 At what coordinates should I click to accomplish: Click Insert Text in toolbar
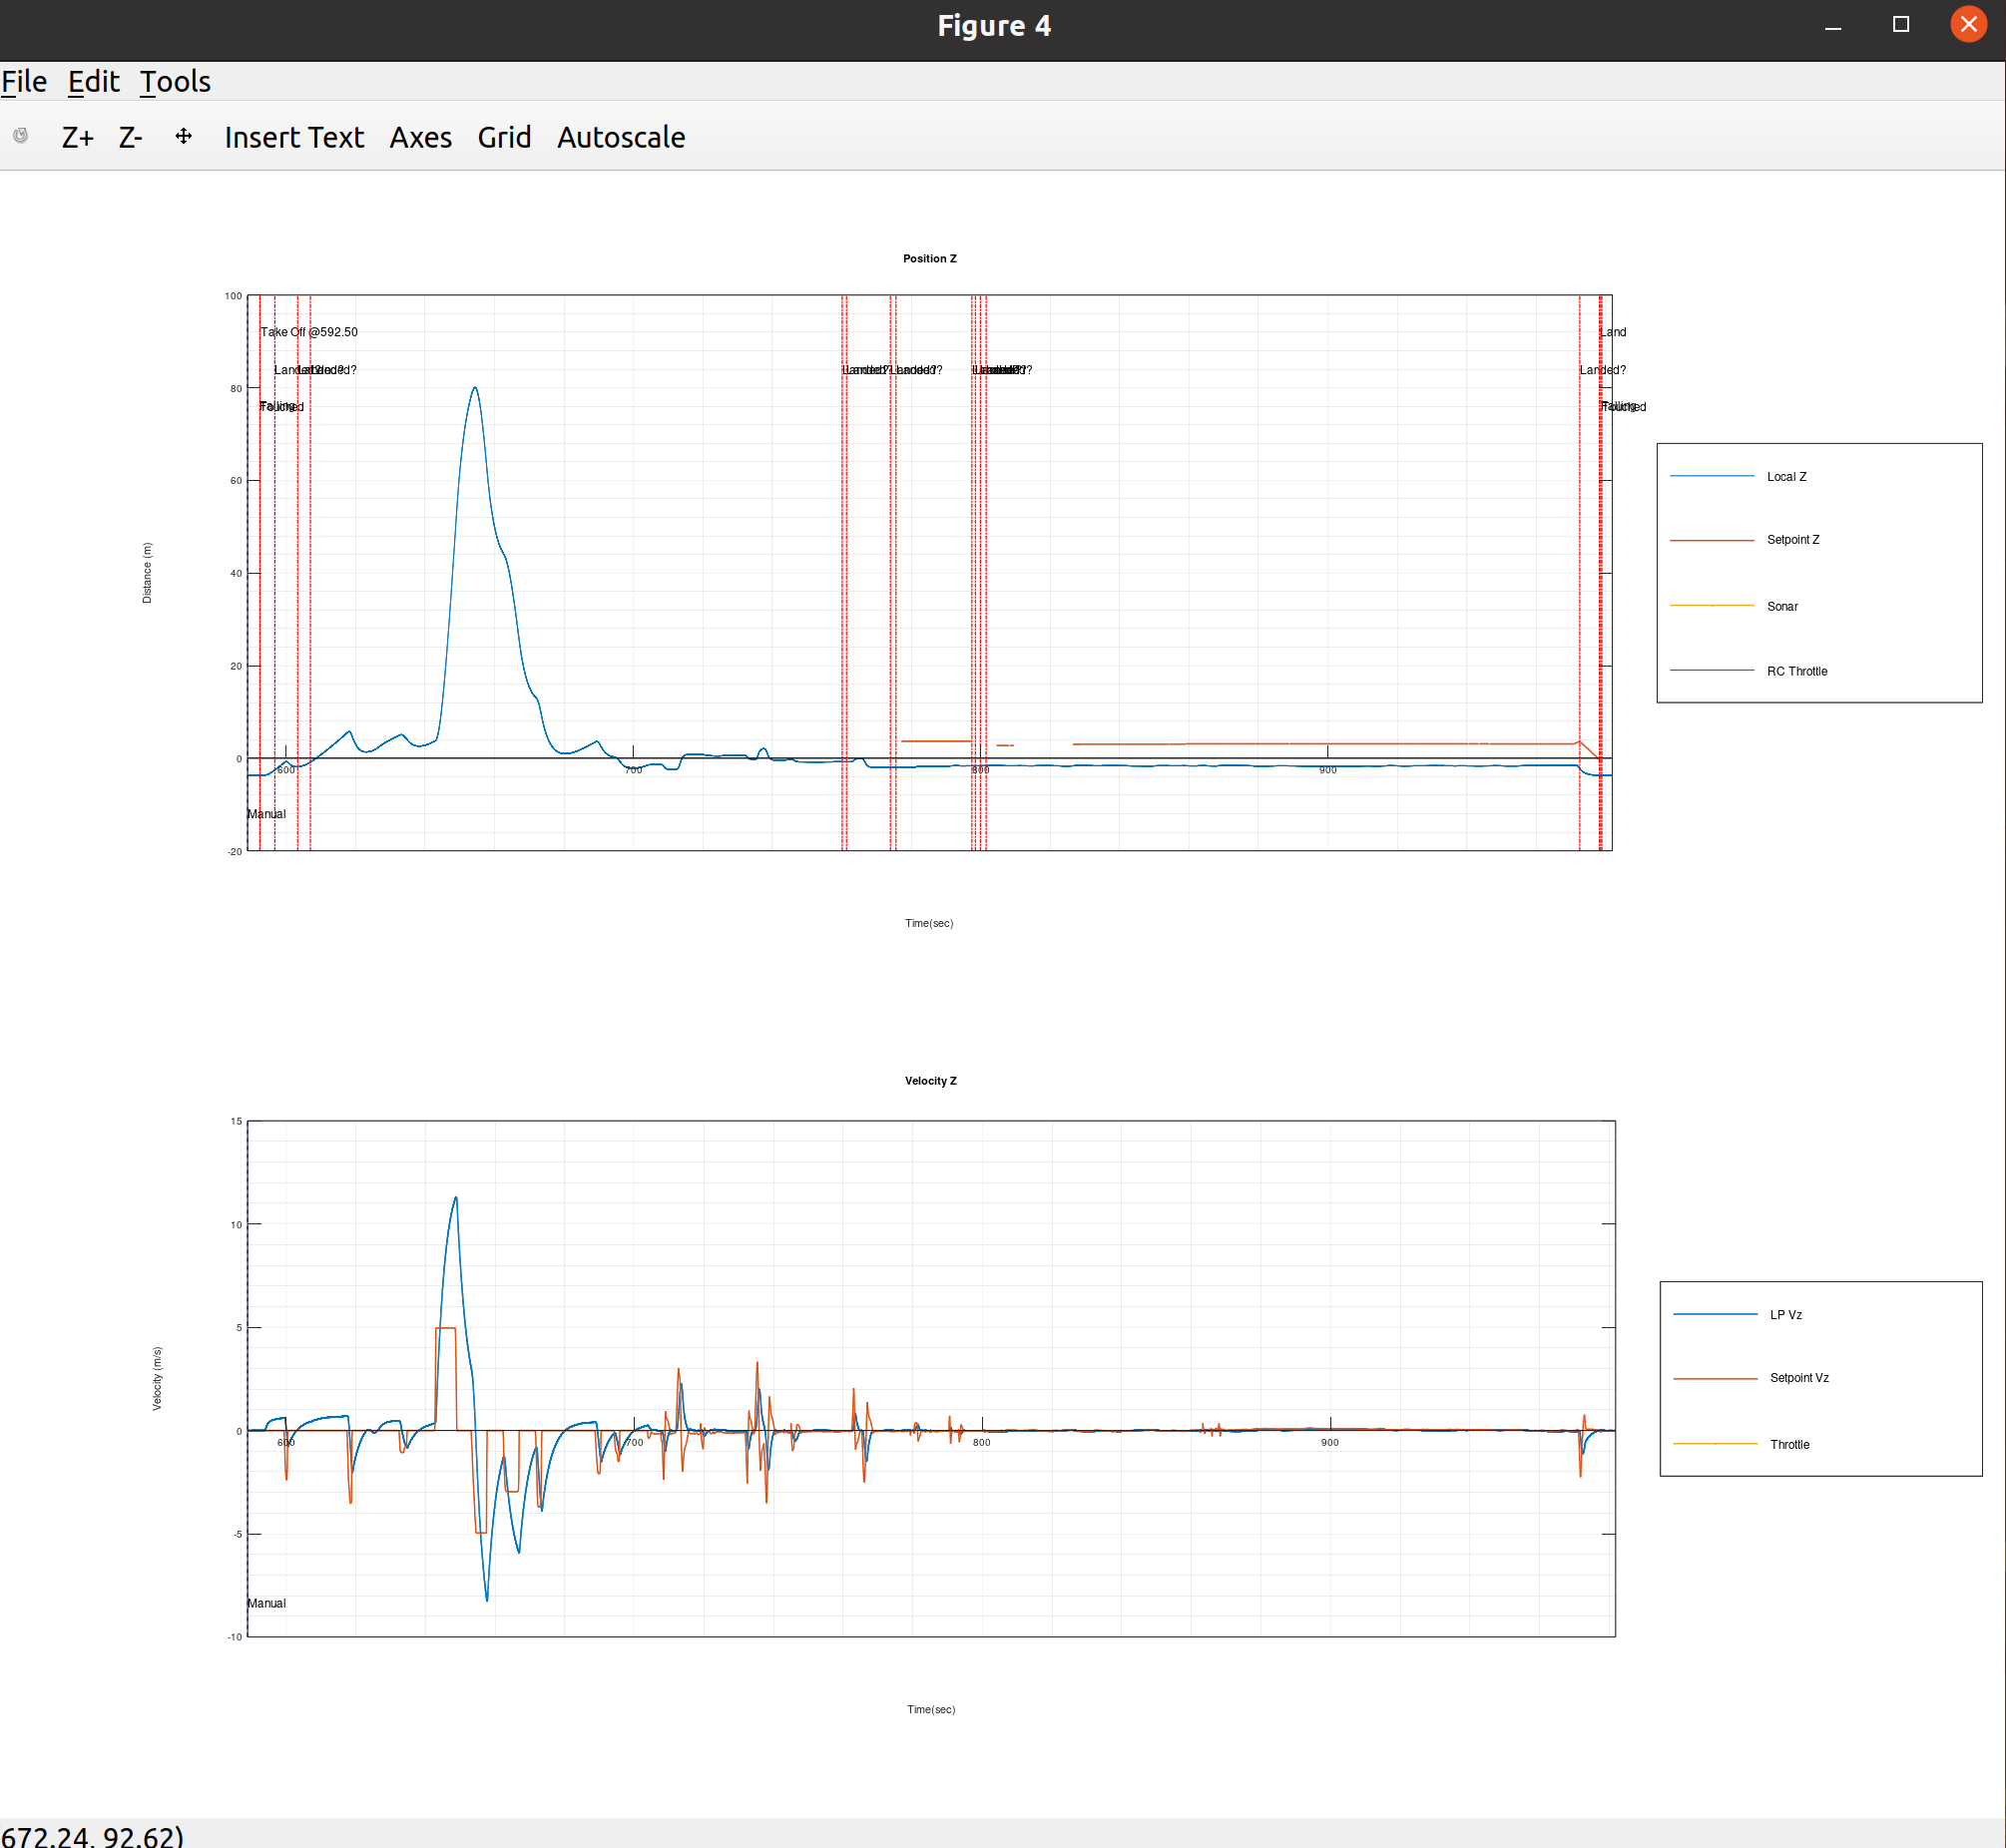(294, 137)
